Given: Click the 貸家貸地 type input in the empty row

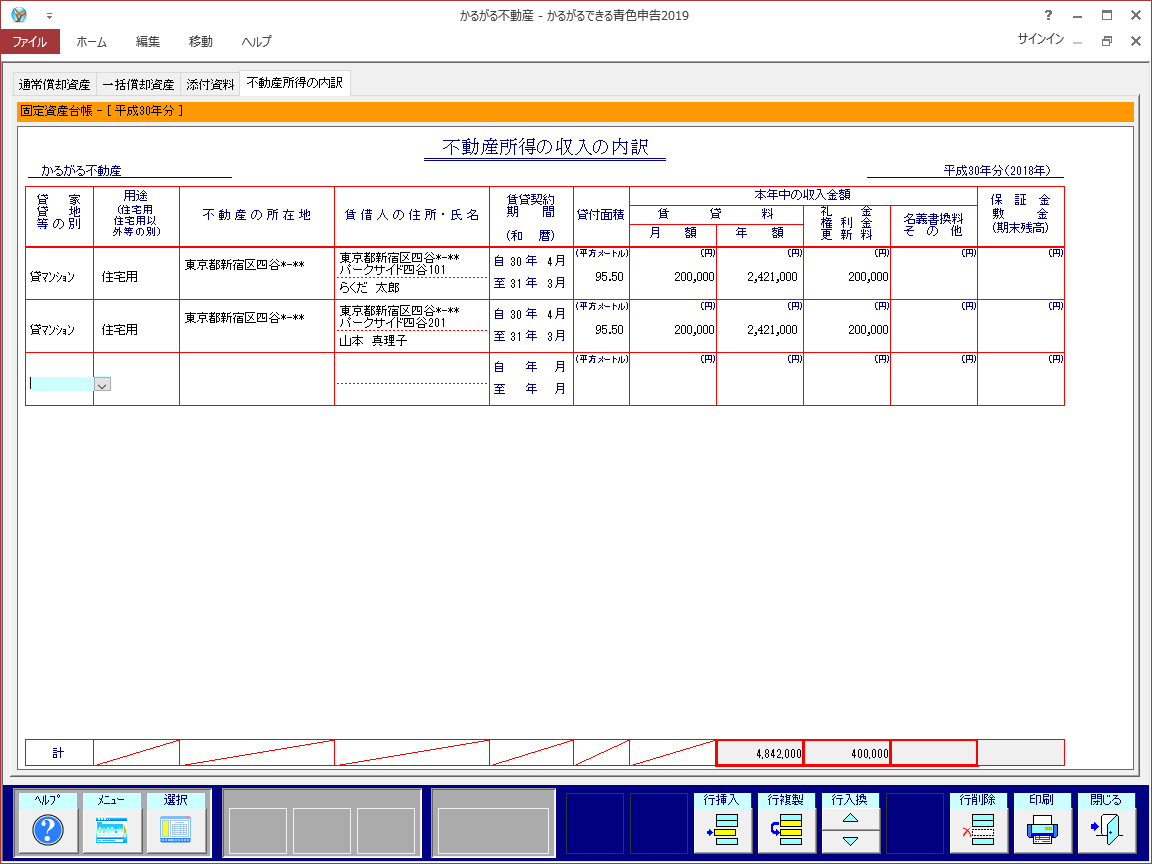Looking at the screenshot, I should (x=61, y=384).
